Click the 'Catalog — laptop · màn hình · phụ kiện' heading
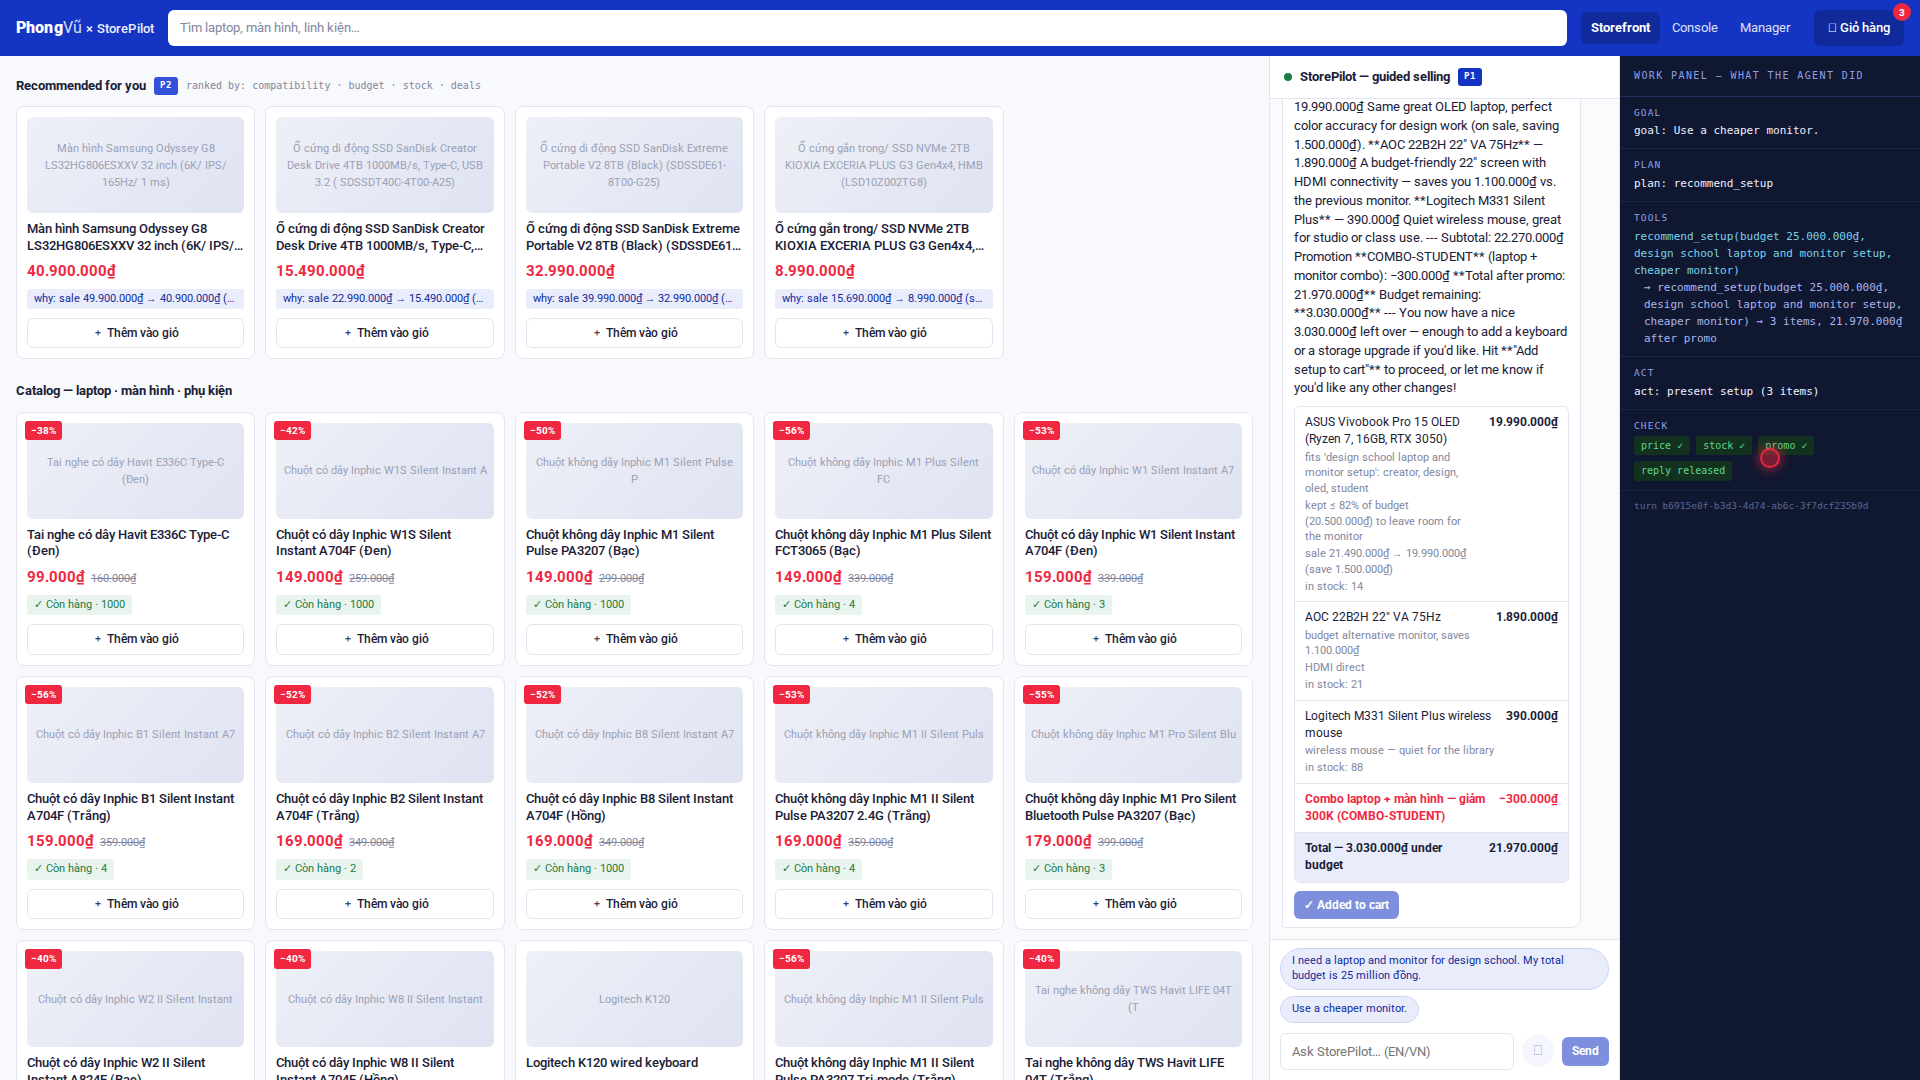Image resolution: width=1920 pixels, height=1080 pixels. (x=124, y=391)
